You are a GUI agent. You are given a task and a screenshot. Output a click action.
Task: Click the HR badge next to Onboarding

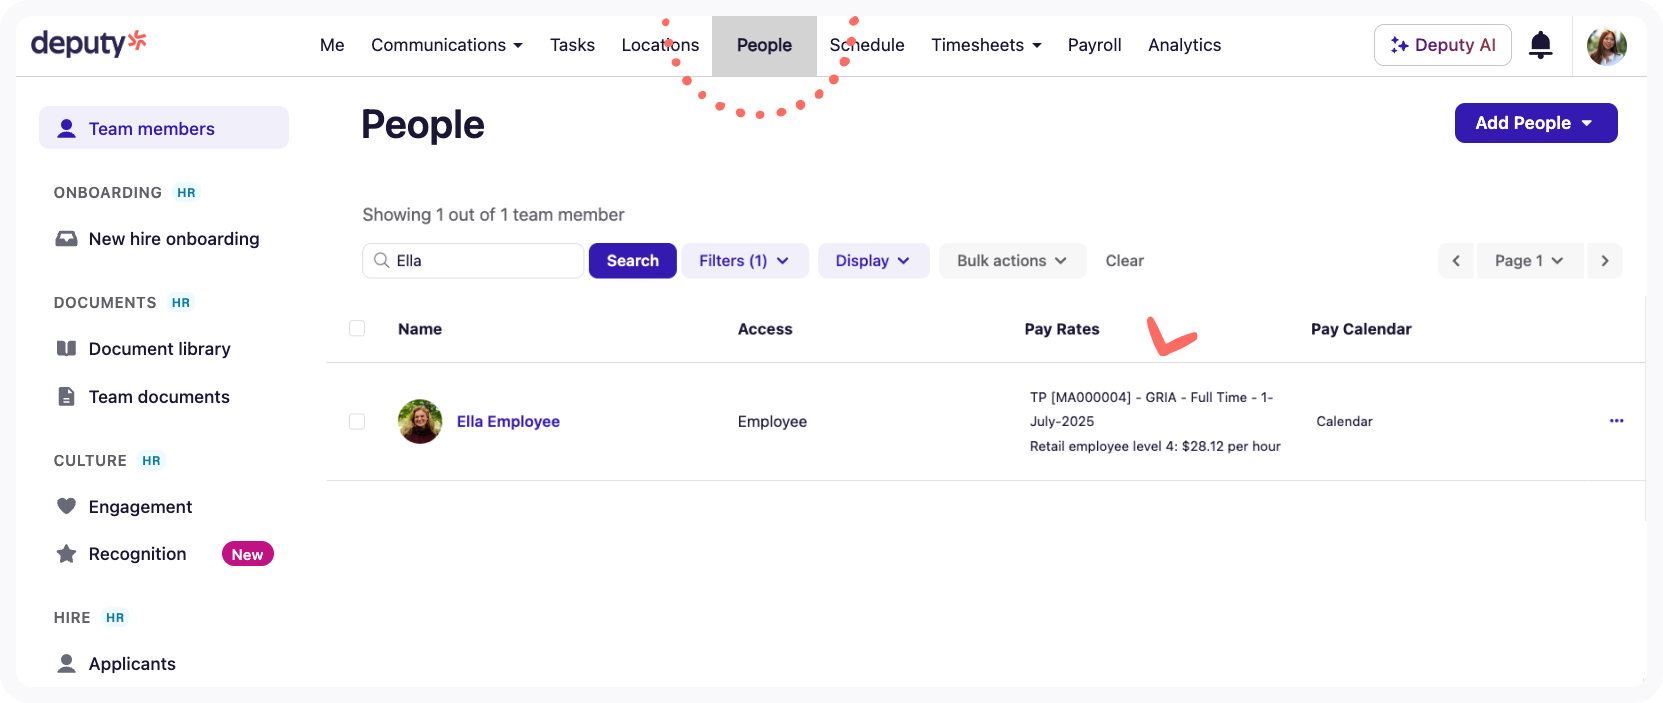[186, 192]
